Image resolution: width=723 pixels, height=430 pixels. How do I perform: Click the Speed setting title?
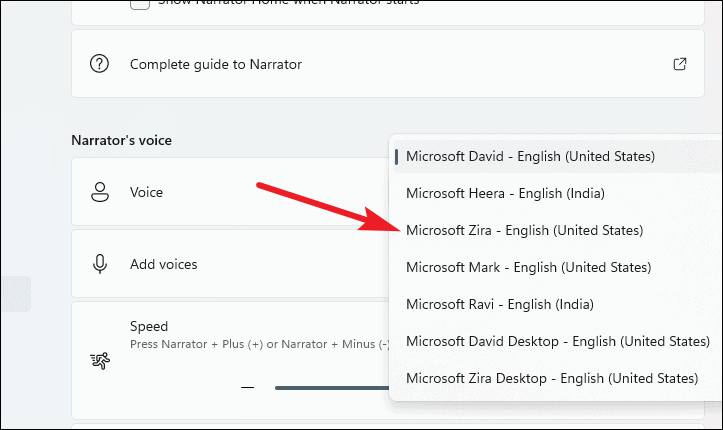click(149, 326)
